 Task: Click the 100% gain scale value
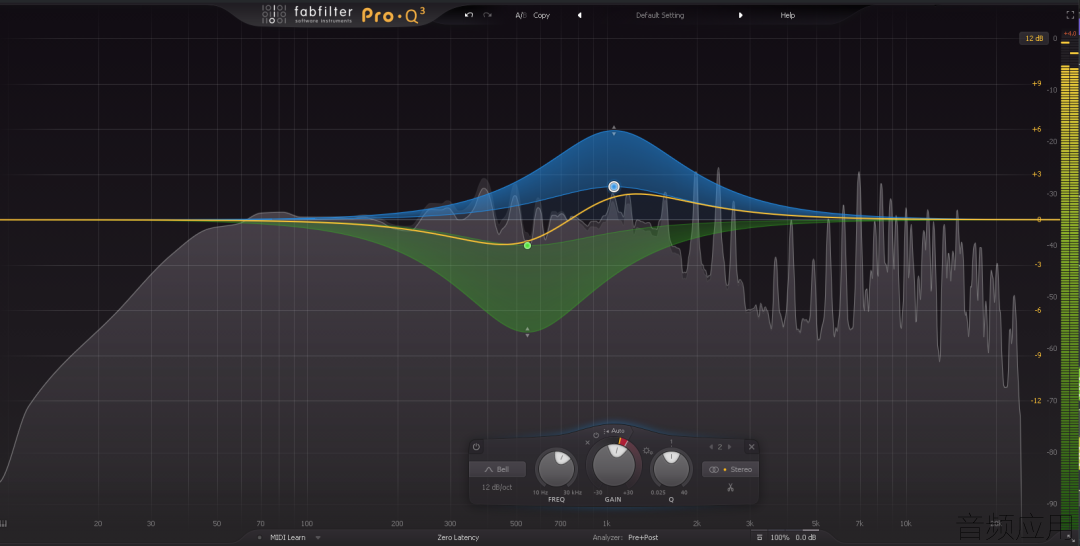coord(780,538)
